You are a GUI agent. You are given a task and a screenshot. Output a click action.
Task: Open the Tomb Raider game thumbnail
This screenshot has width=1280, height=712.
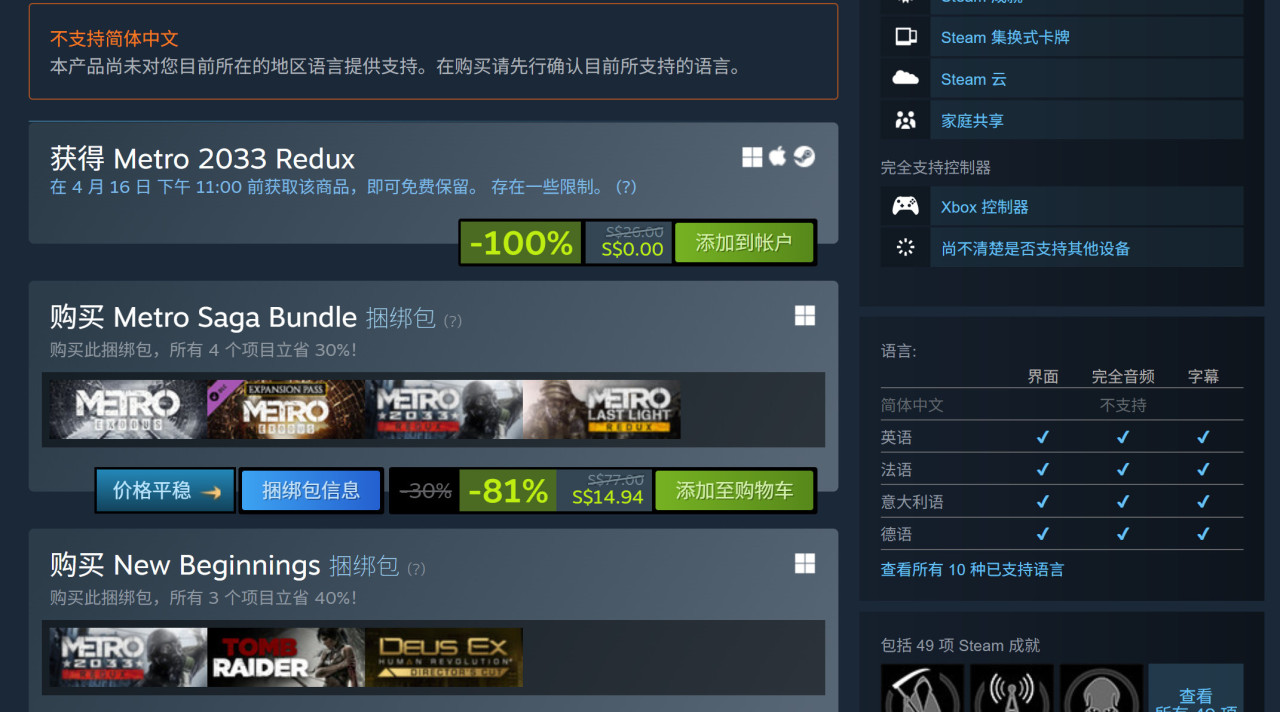286,657
